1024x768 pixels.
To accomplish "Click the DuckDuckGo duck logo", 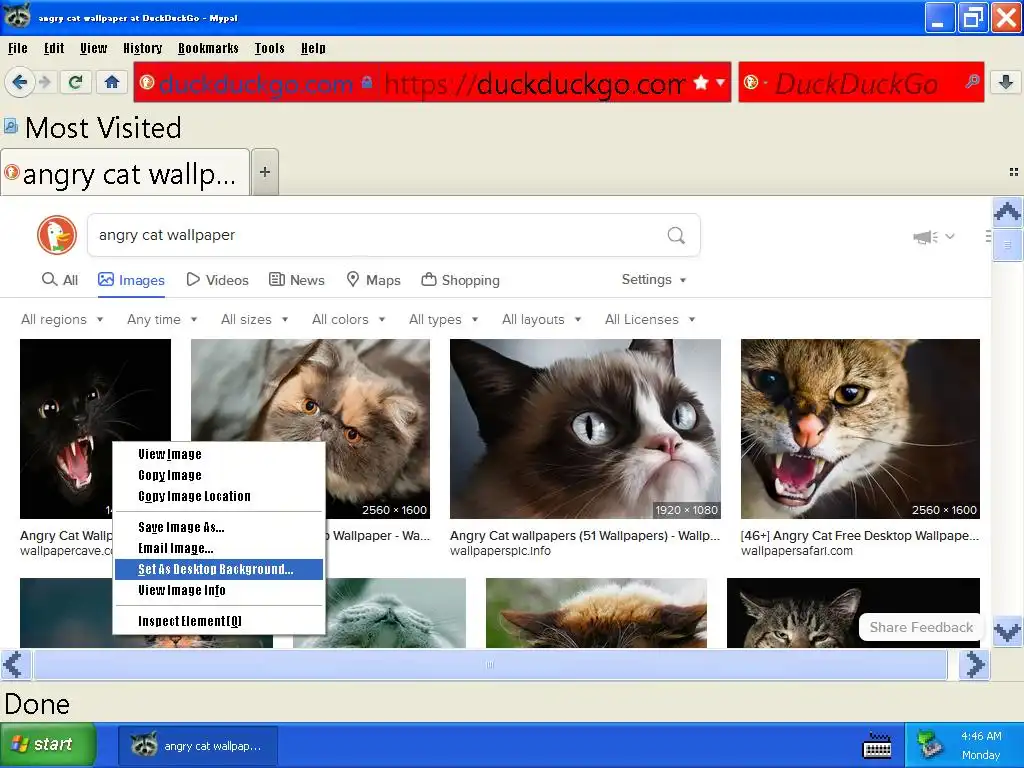I will (57, 235).
